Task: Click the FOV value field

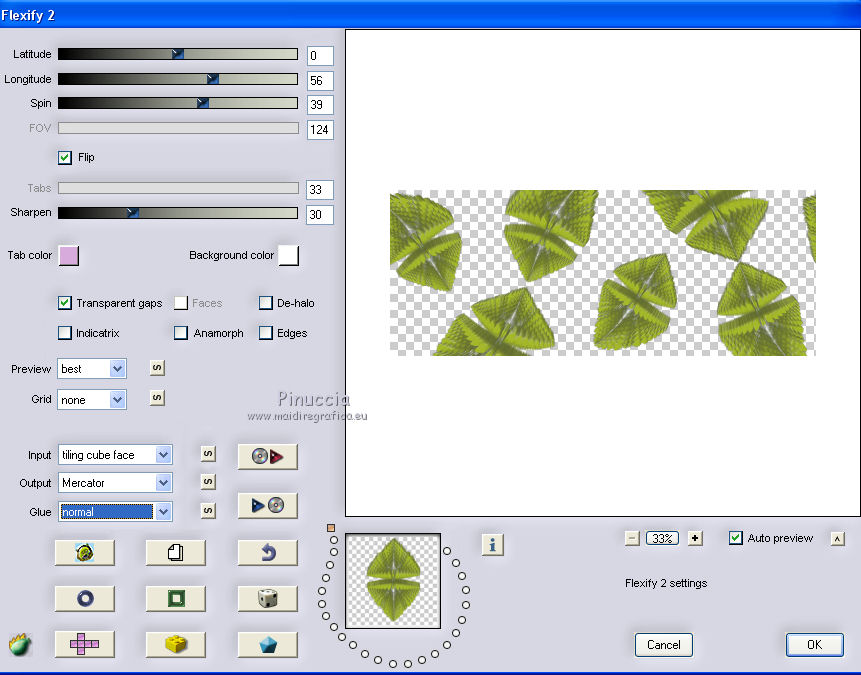Action: pyautogui.click(x=320, y=130)
